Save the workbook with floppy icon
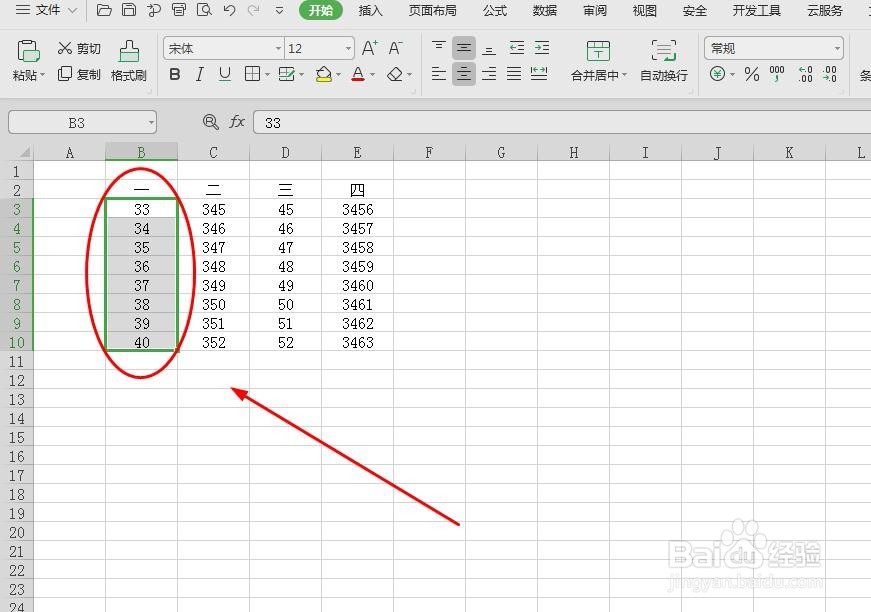Image resolution: width=871 pixels, height=612 pixels. tap(129, 9)
